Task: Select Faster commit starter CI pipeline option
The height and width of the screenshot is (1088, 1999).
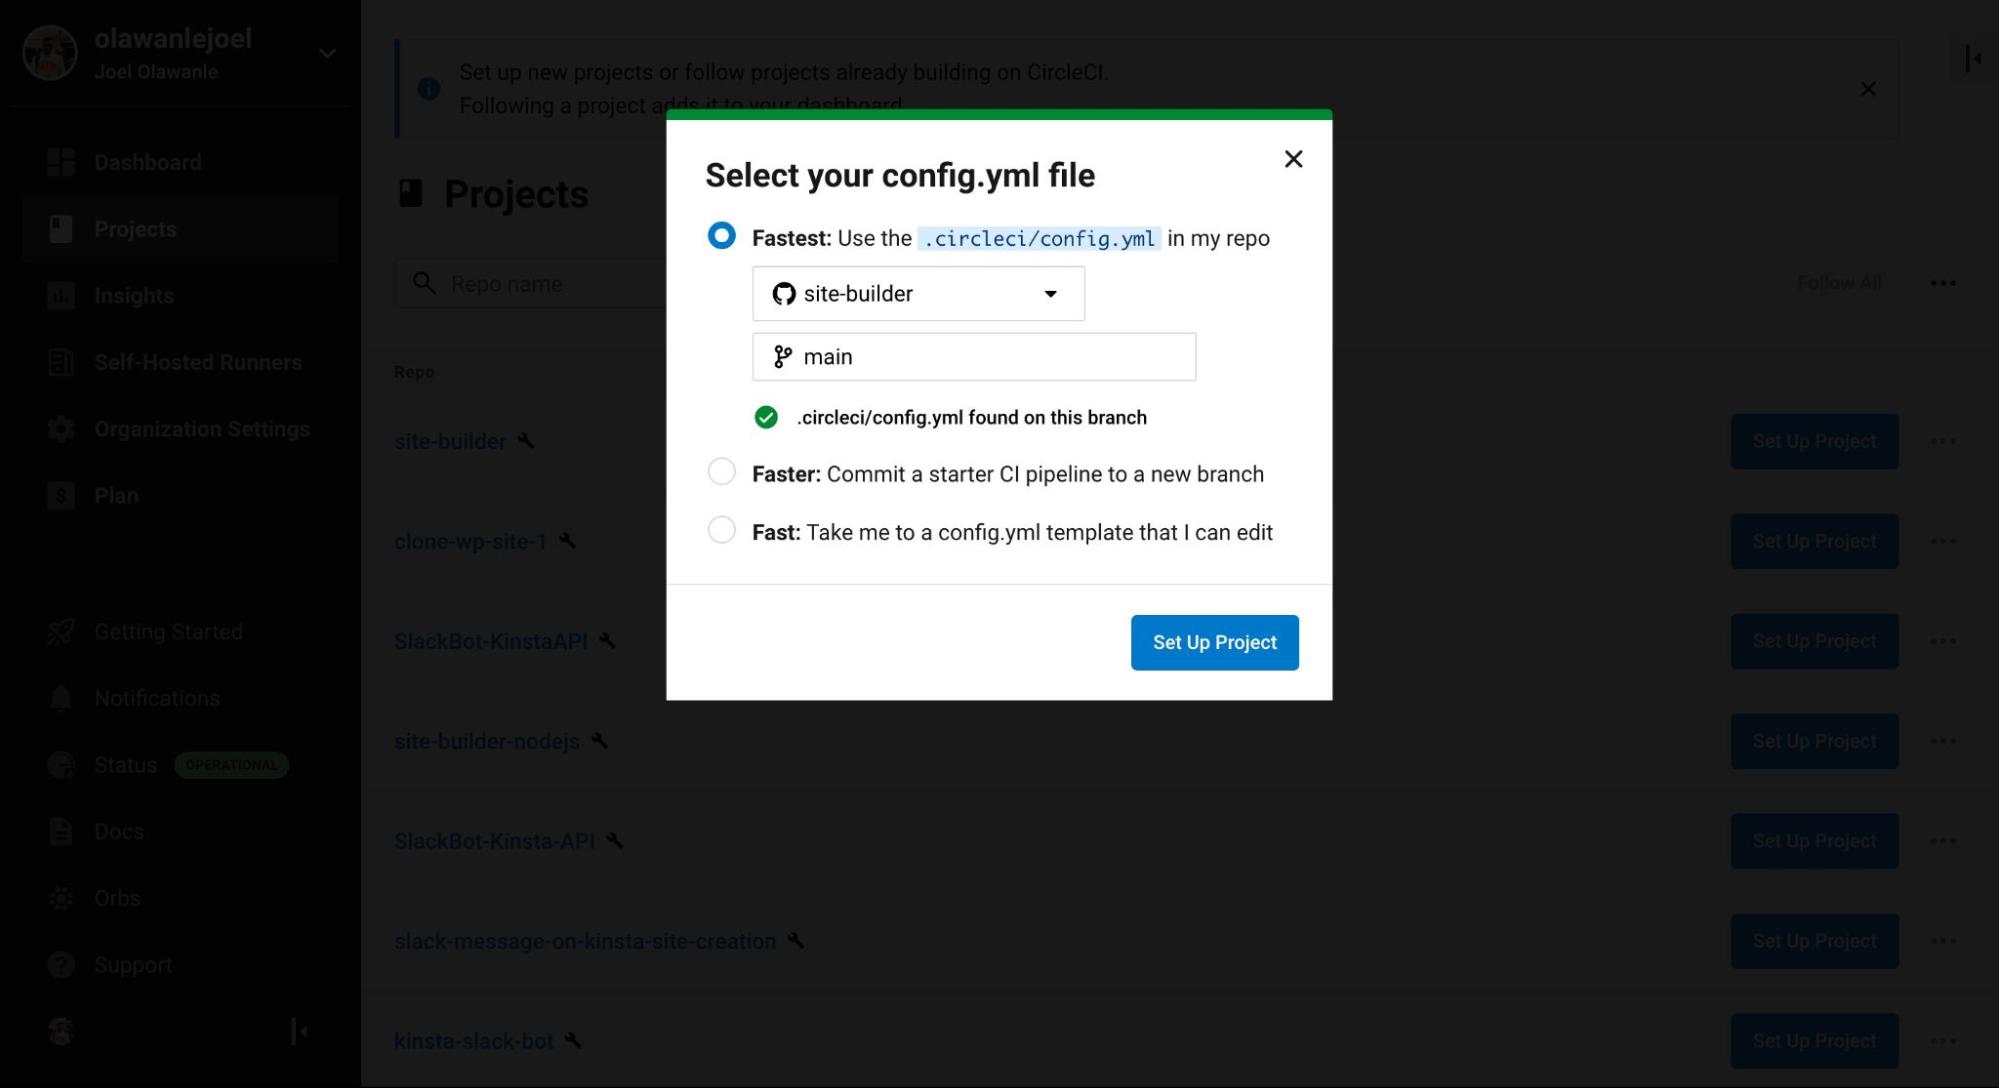Action: (x=721, y=472)
